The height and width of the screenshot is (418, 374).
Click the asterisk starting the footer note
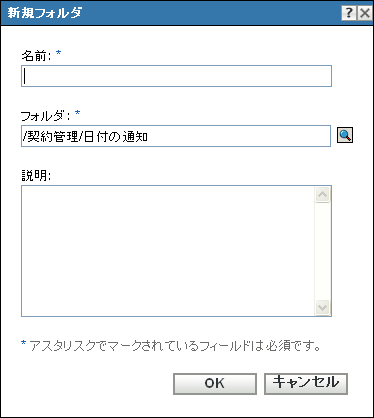(x=23, y=343)
